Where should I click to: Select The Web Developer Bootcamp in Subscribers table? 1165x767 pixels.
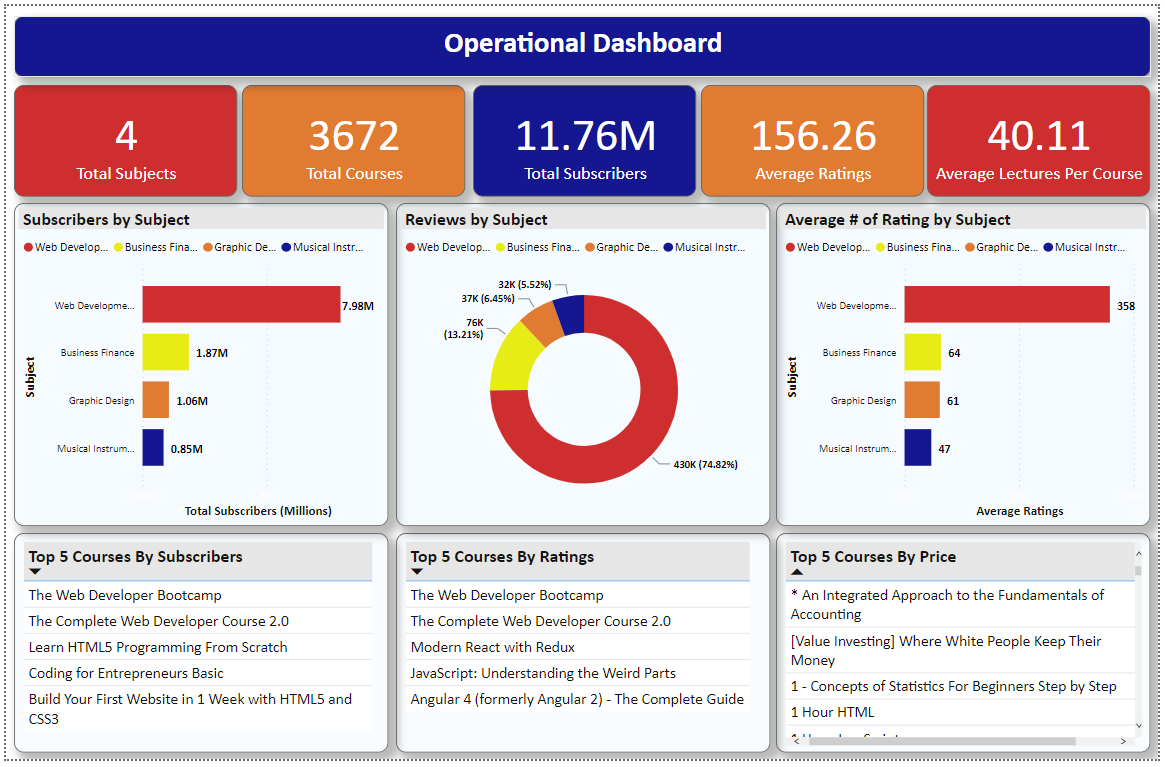coord(198,595)
